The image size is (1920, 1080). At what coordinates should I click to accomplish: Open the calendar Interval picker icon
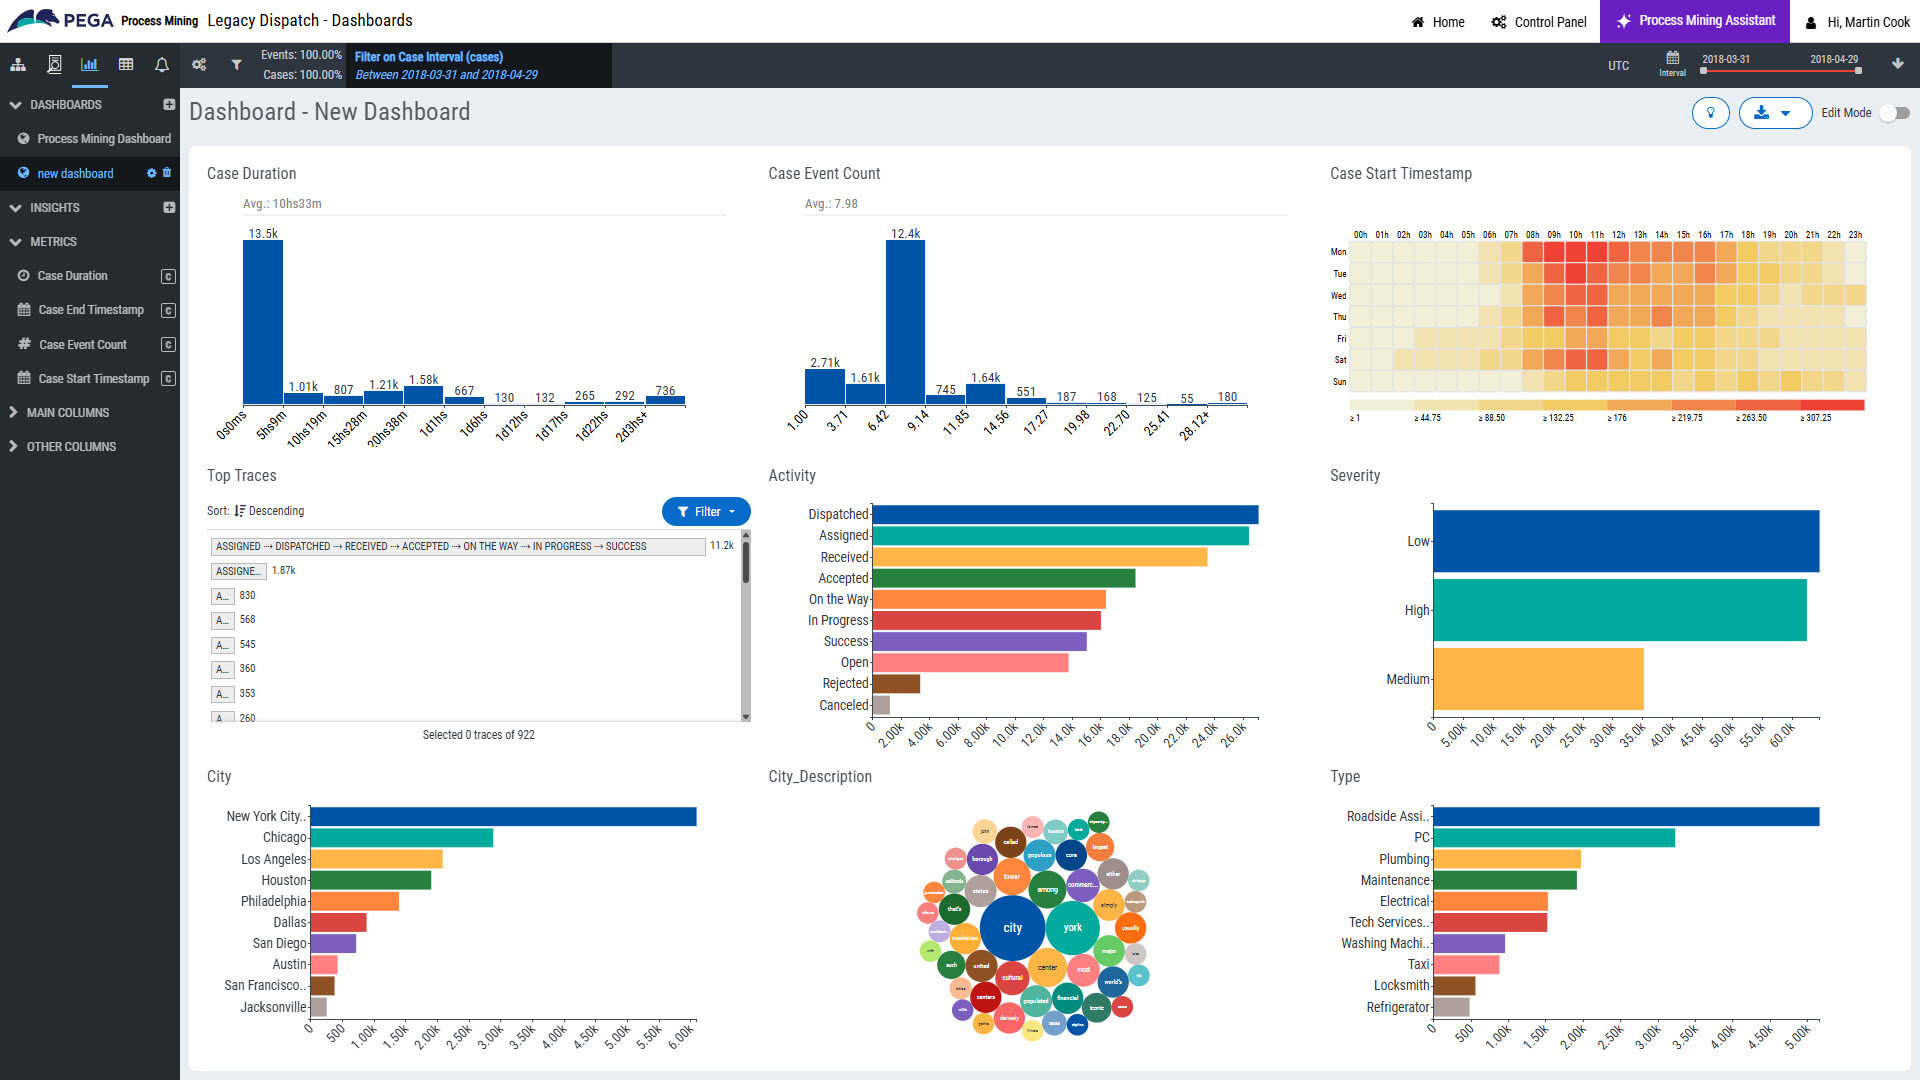point(1672,59)
